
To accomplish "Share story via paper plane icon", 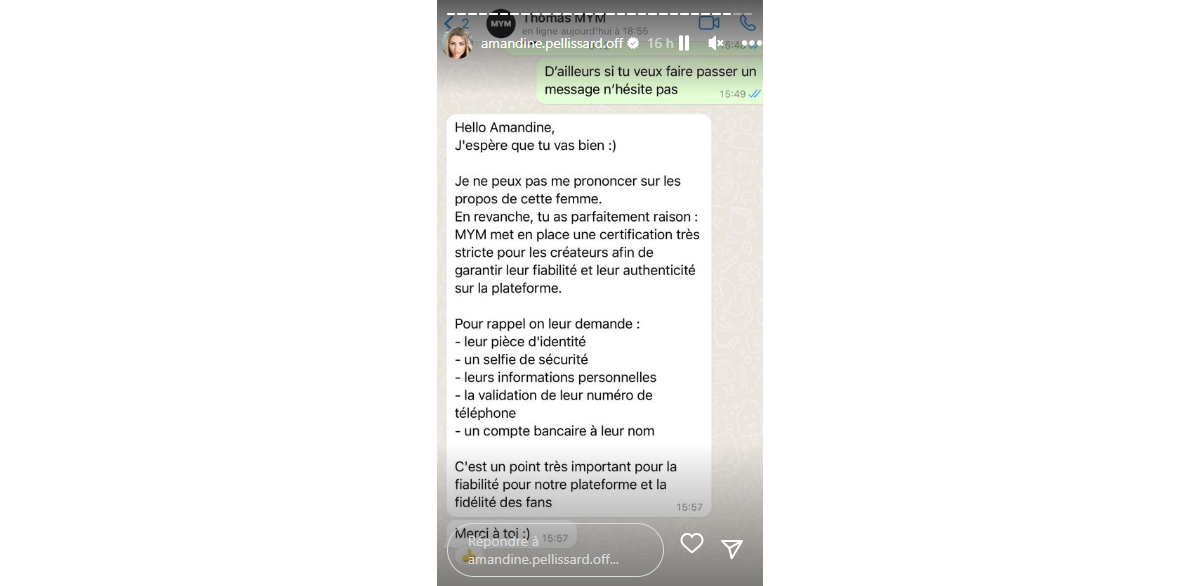I will pos(732,548).
